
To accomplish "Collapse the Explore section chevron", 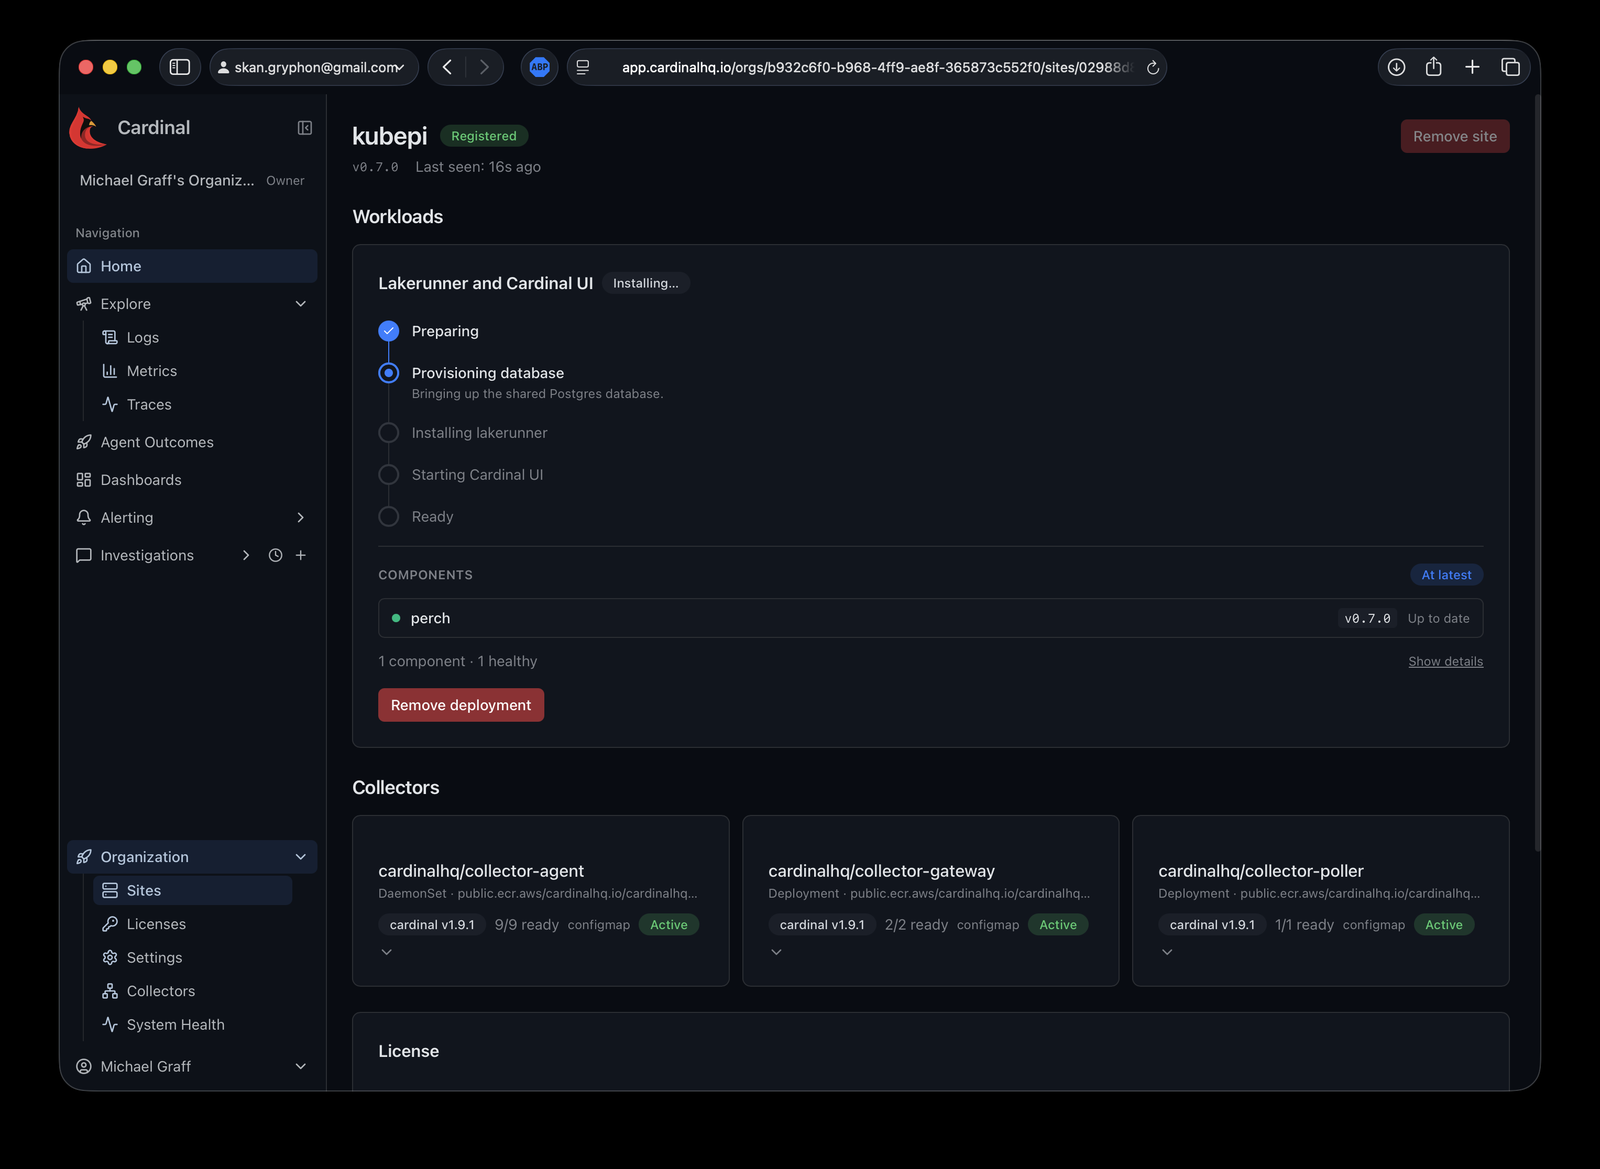I will (x=300, y=304).
